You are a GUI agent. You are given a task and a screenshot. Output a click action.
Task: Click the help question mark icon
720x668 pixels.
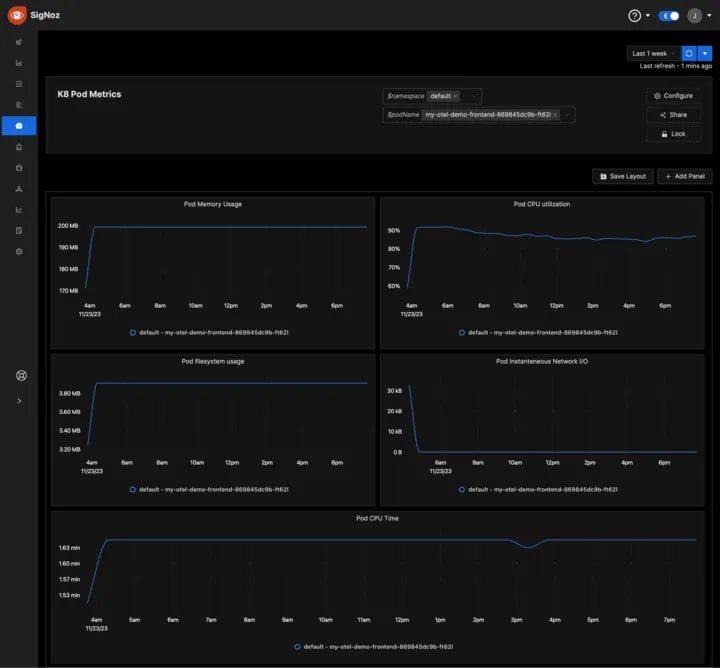point(634,16)
